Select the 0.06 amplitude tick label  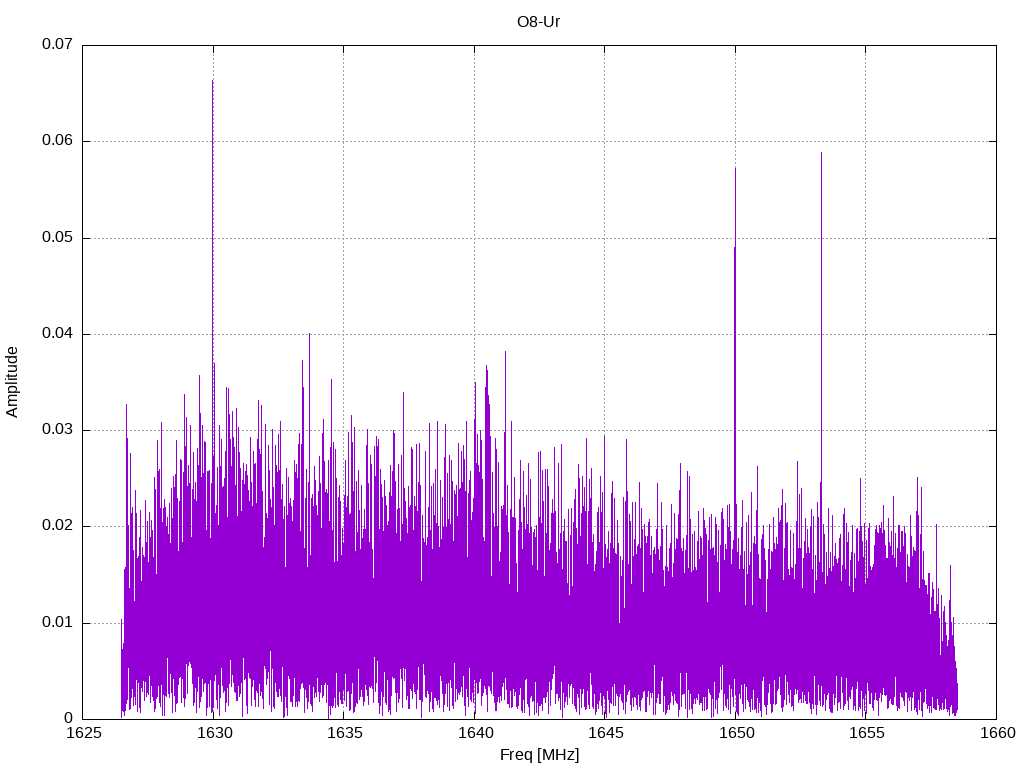(57, 141)
